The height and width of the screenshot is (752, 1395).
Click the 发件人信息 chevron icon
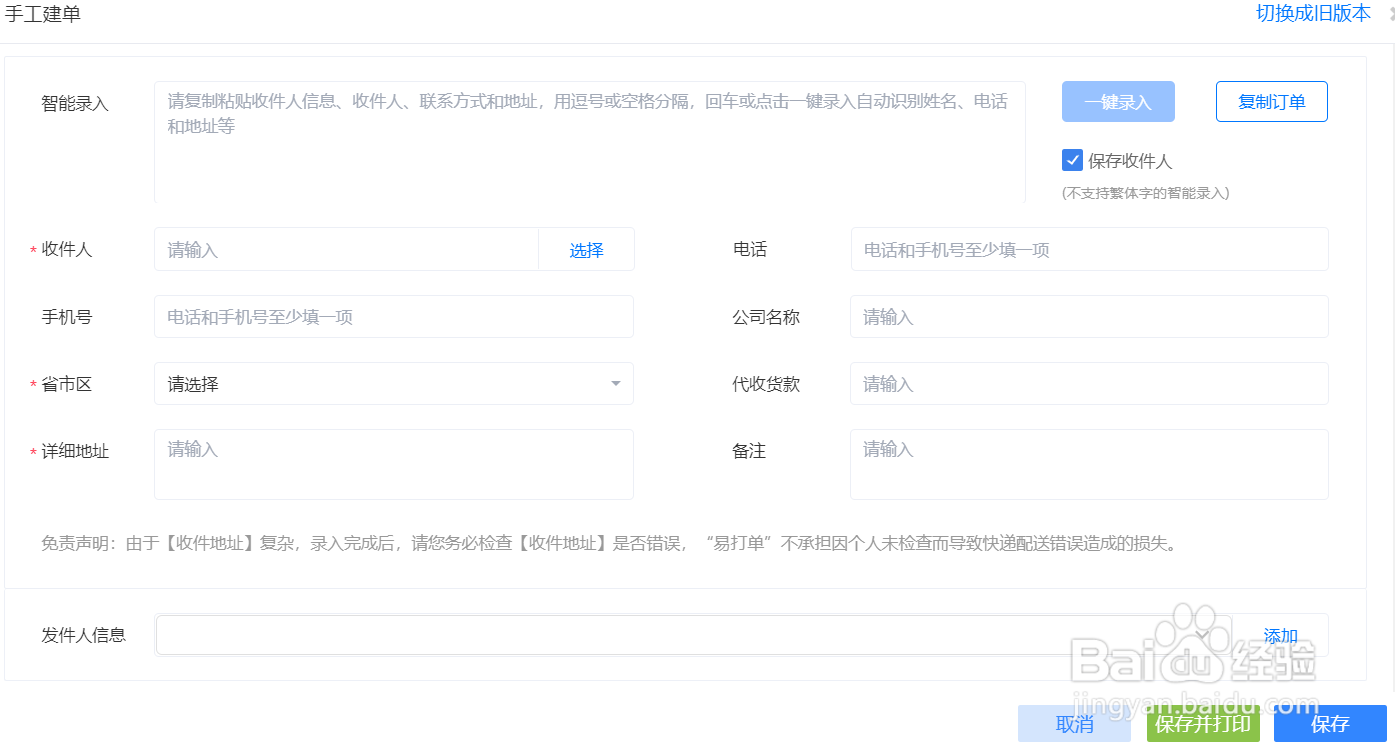coord(1201,634)
